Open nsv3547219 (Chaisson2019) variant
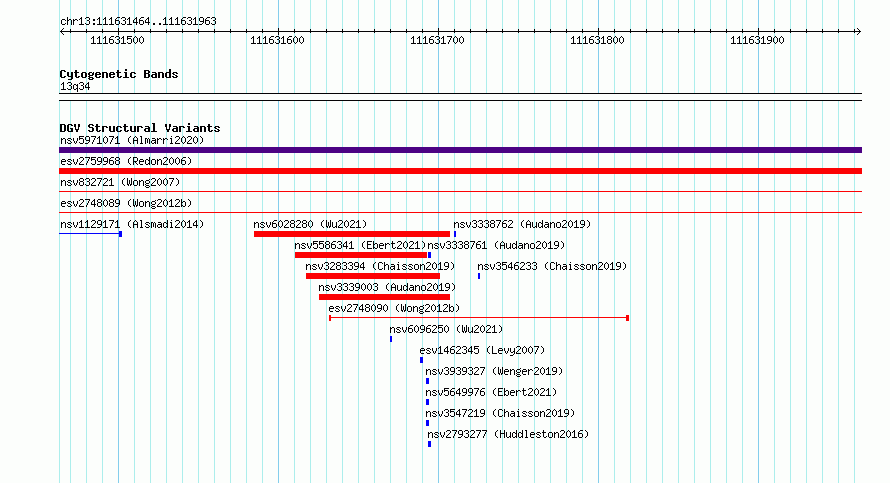Screen dimensions: 890x483 [500, 413]
